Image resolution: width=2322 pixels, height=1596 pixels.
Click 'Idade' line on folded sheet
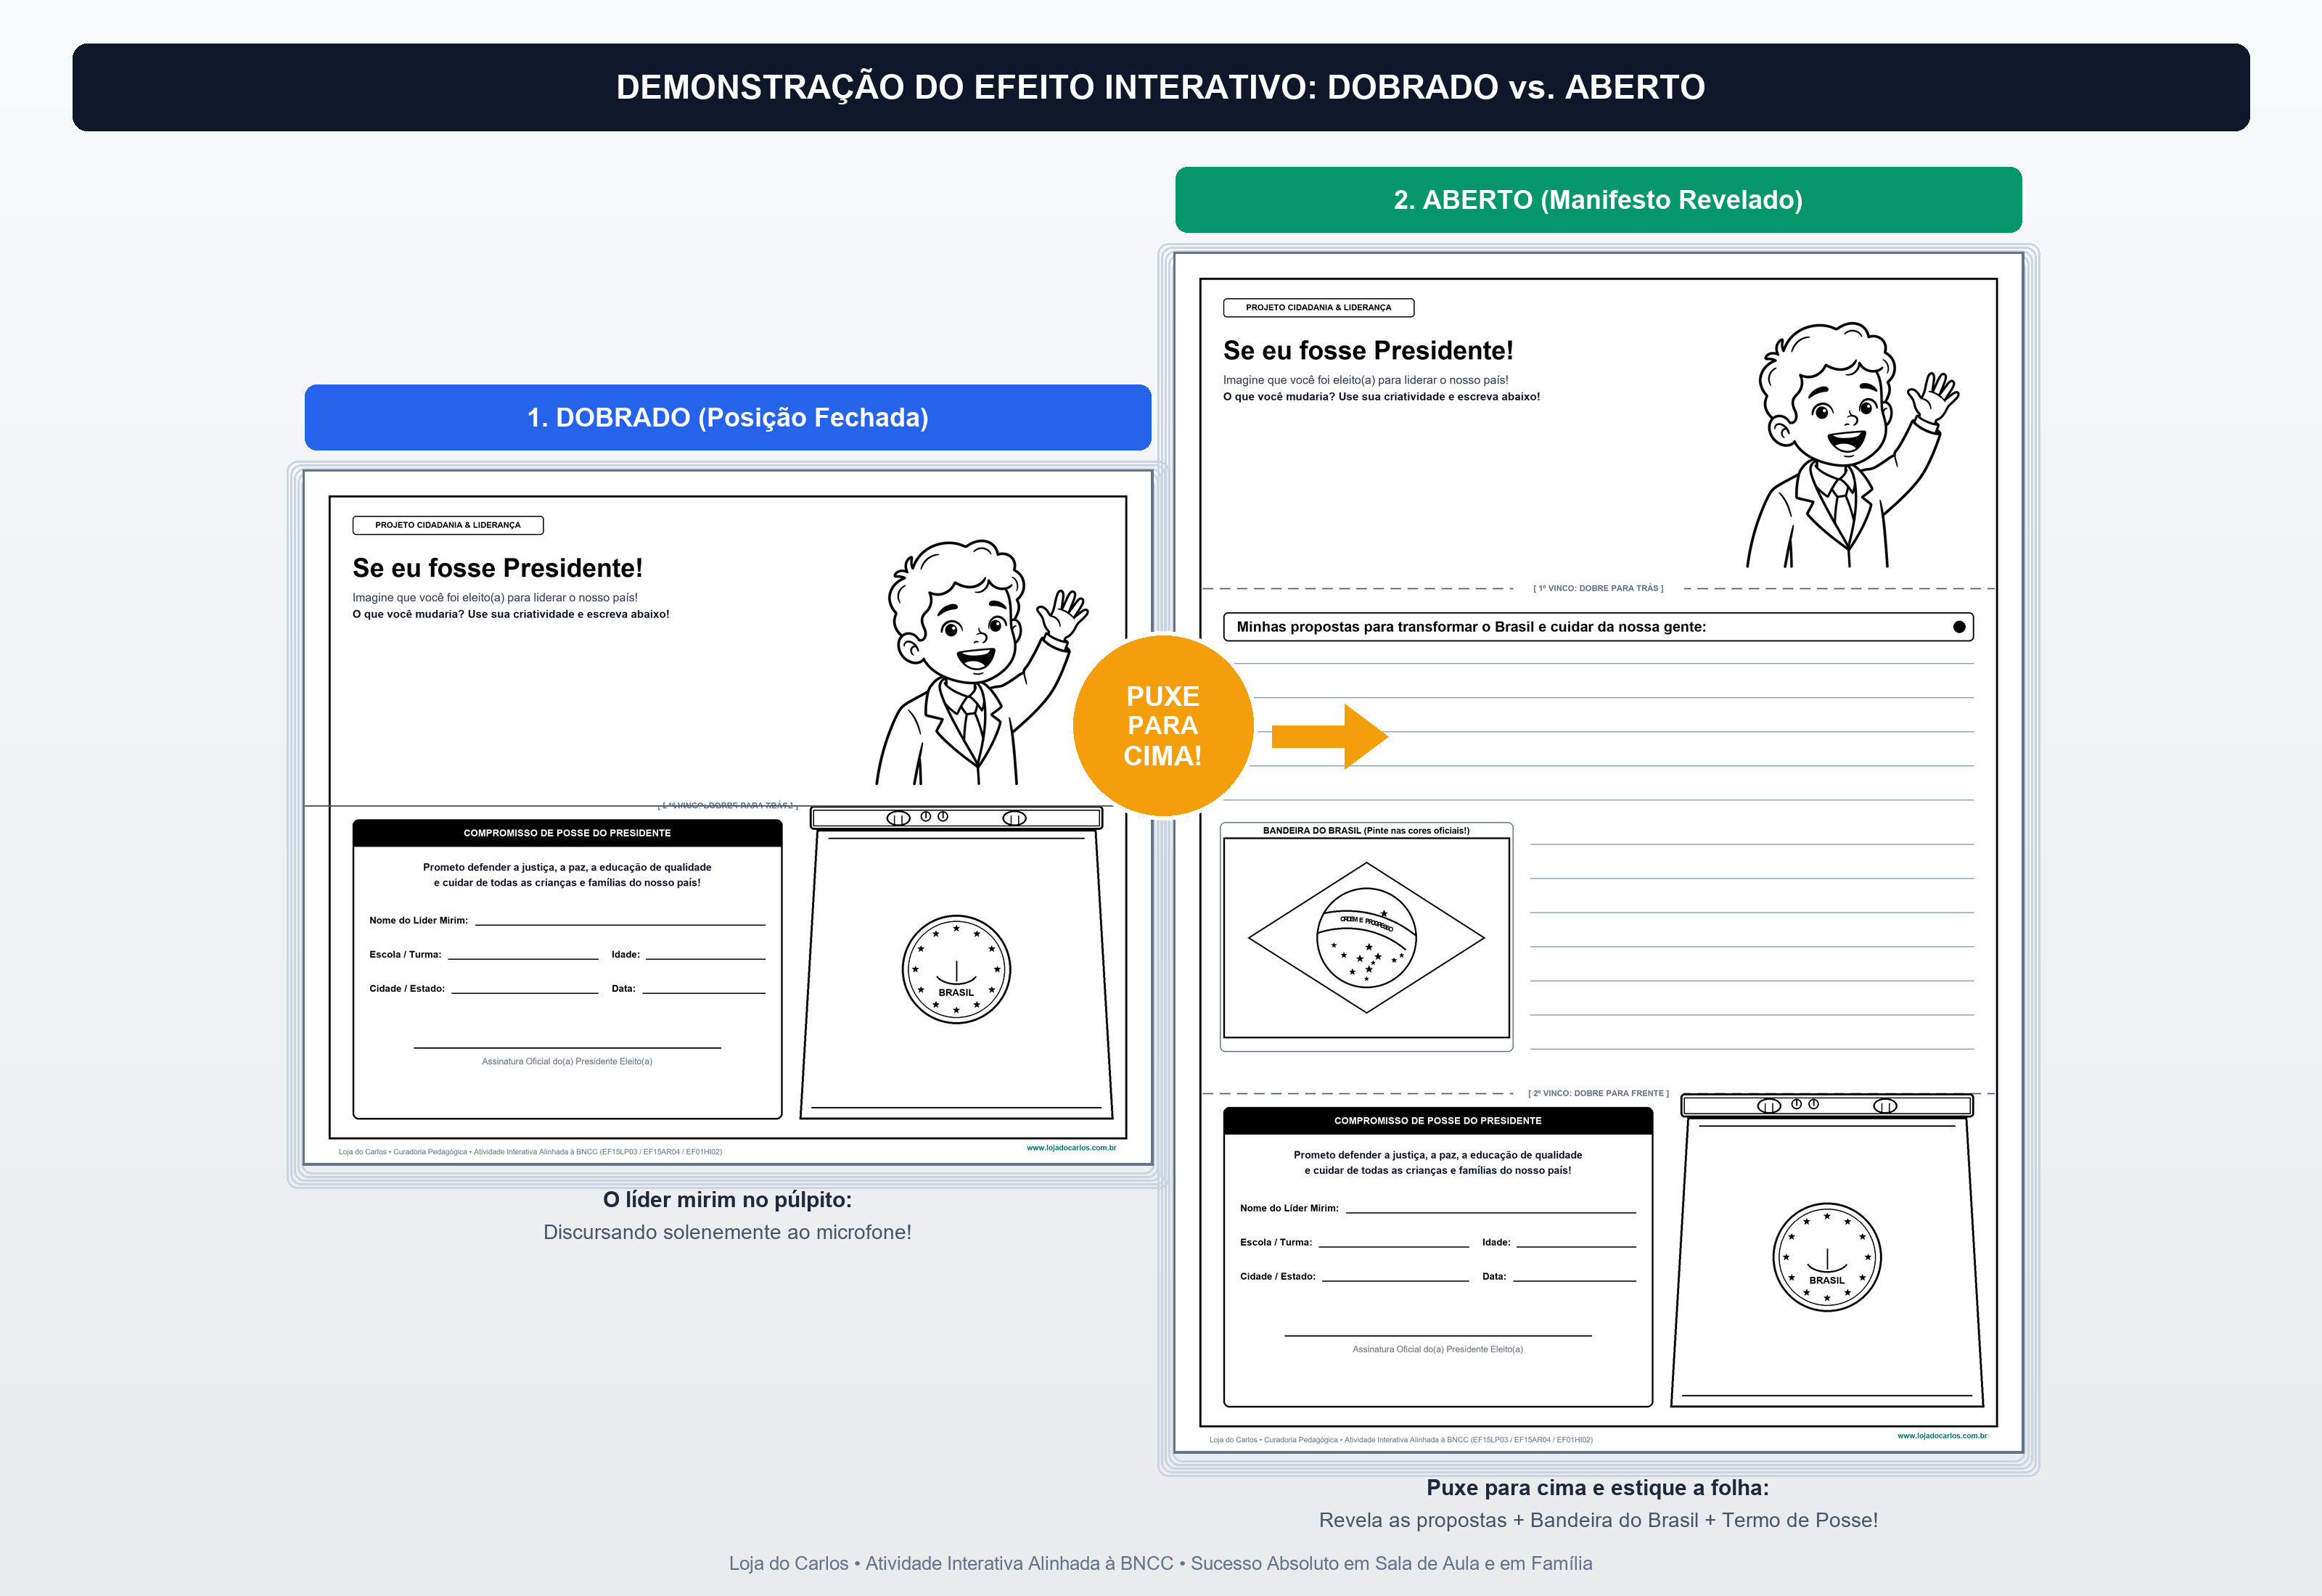click(x=705, y=958)
